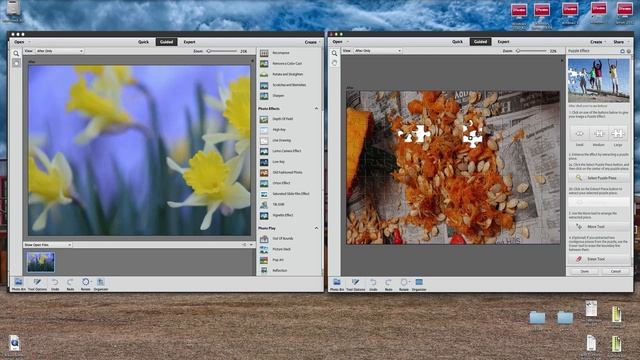Select Recompose effect icon in left window
The width and height of the screenshot is (640, 360).
click(x=264, y=53)
